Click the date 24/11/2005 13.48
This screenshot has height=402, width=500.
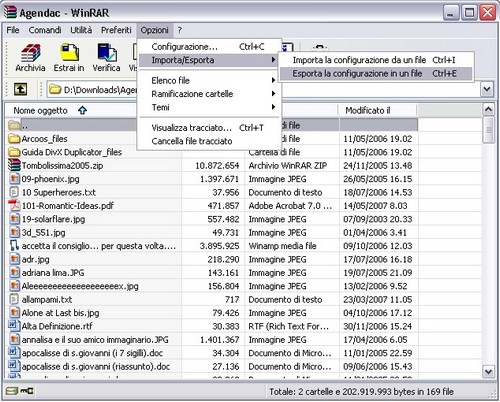[378, 165]
